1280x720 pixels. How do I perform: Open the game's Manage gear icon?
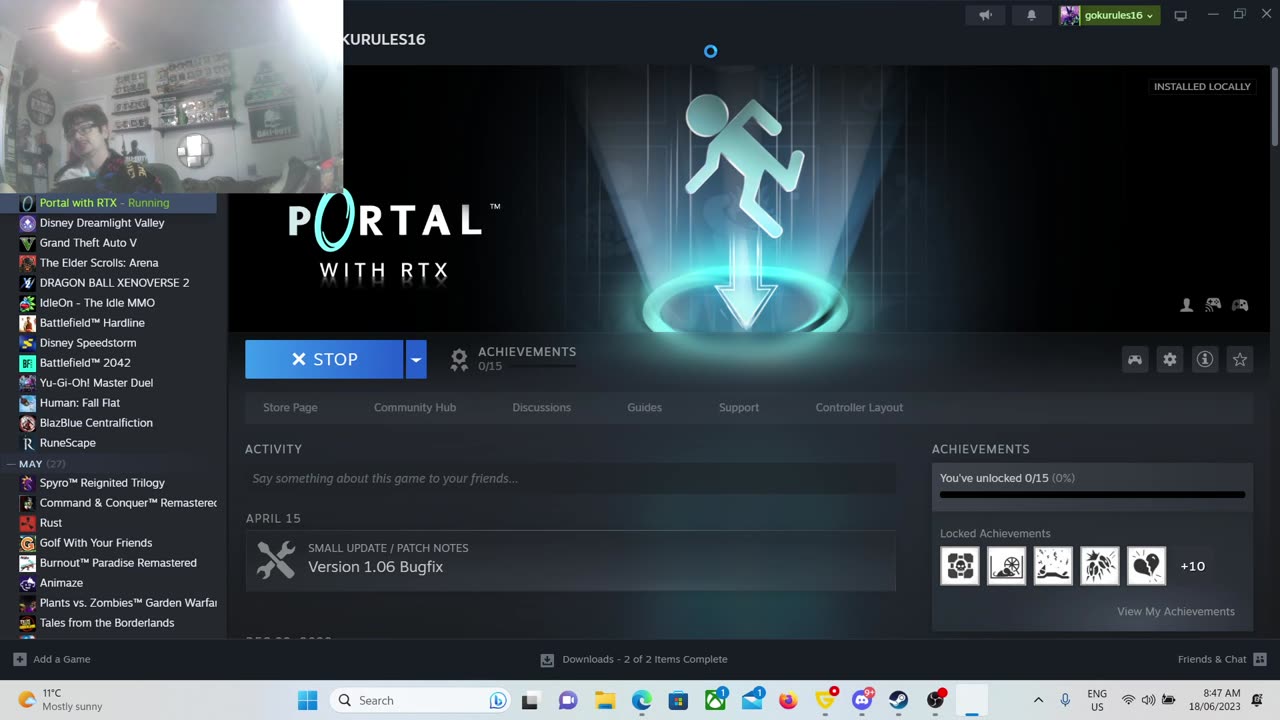coord(1170,359)
